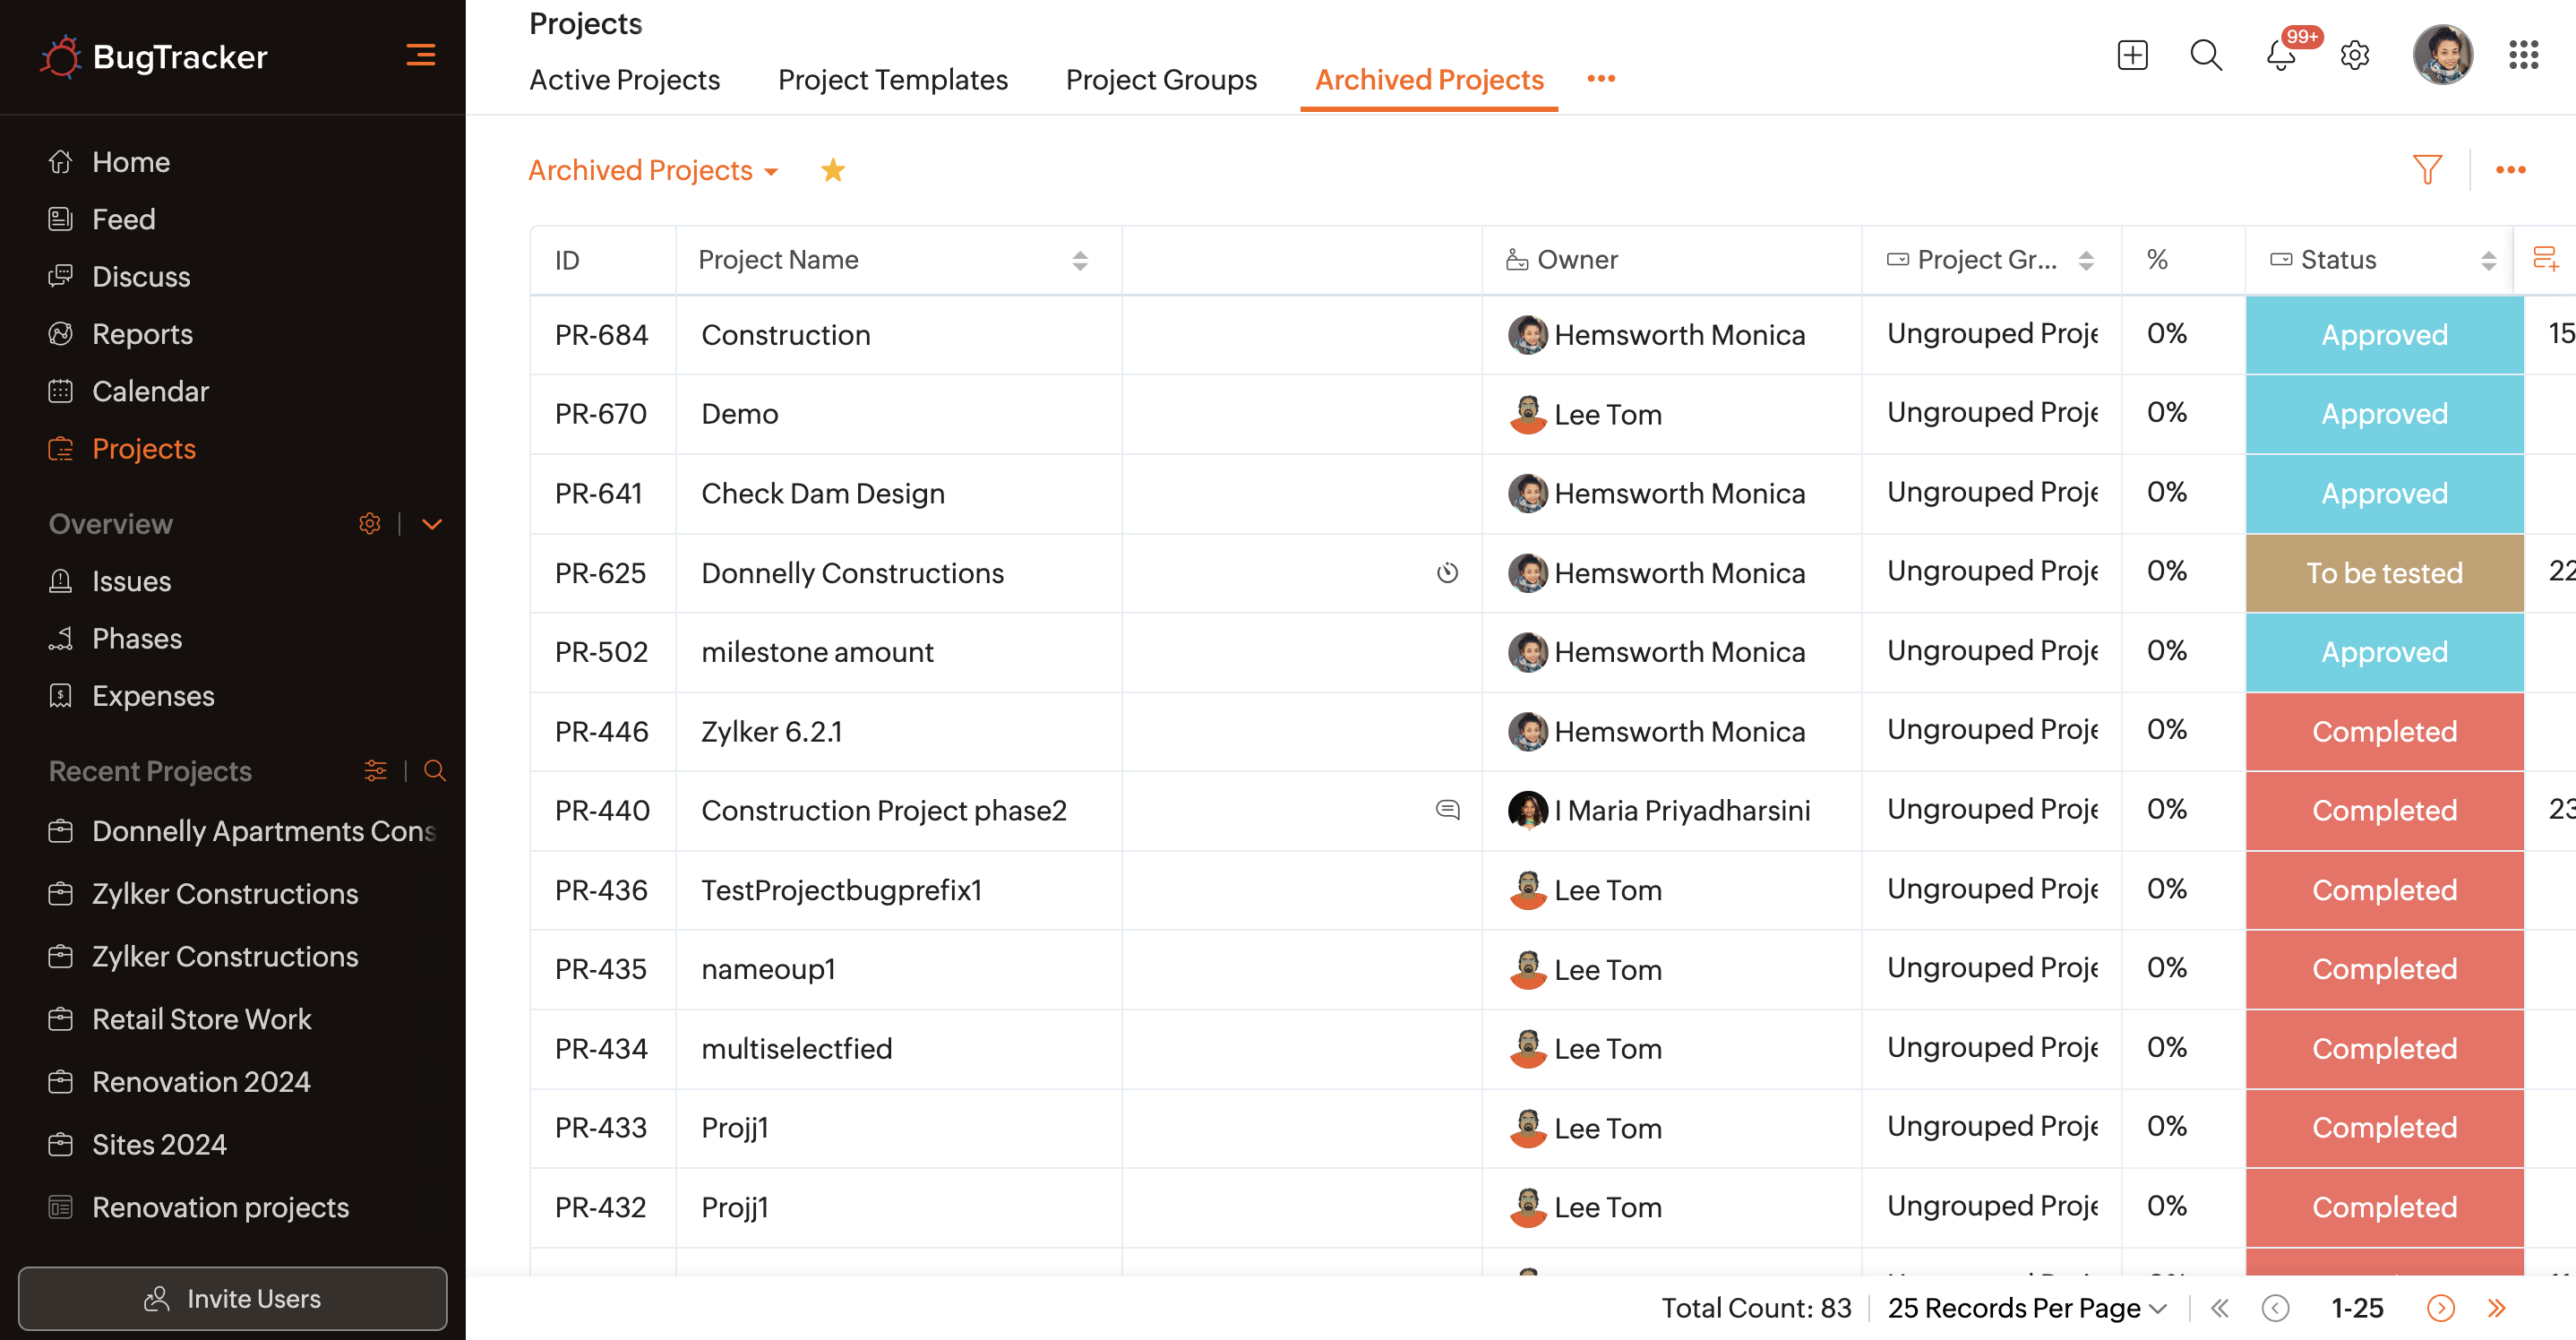
Task: Collapse the sidebar with the hamburger toggle
Action: (420, 55)
